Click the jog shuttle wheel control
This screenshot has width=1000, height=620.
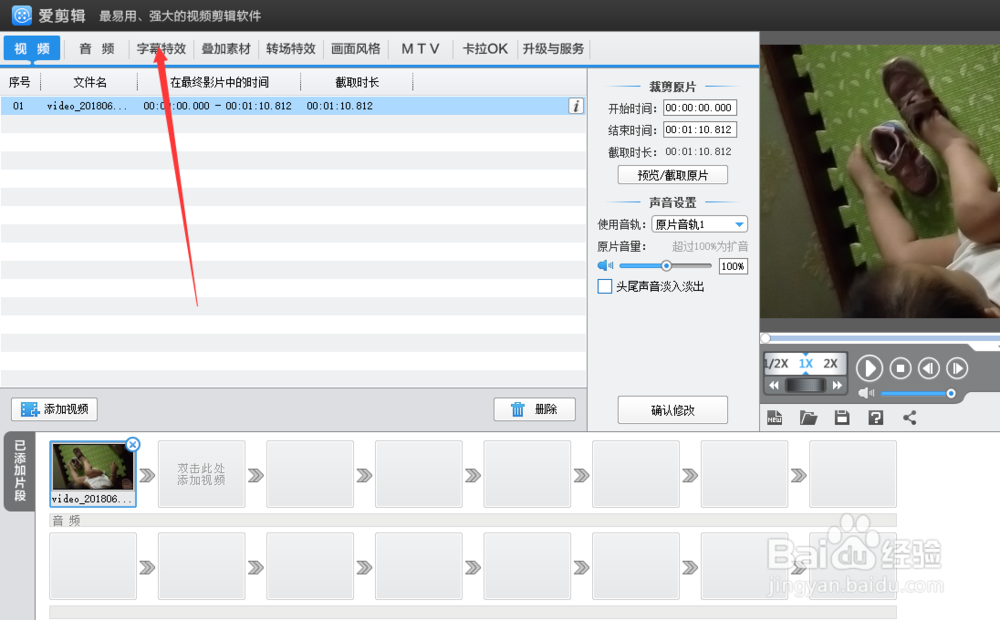pyautogui.click(x=805, y=385)
